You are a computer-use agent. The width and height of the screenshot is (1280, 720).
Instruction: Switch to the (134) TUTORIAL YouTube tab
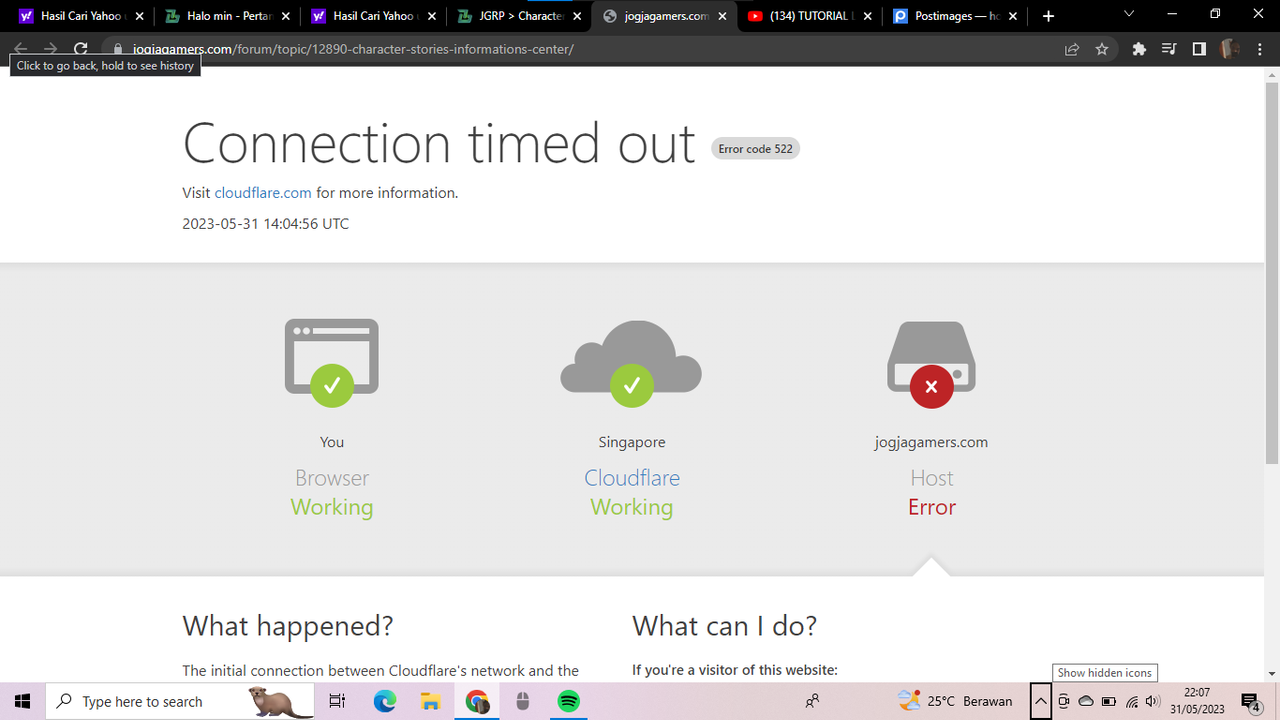click(x=812, y=16)
